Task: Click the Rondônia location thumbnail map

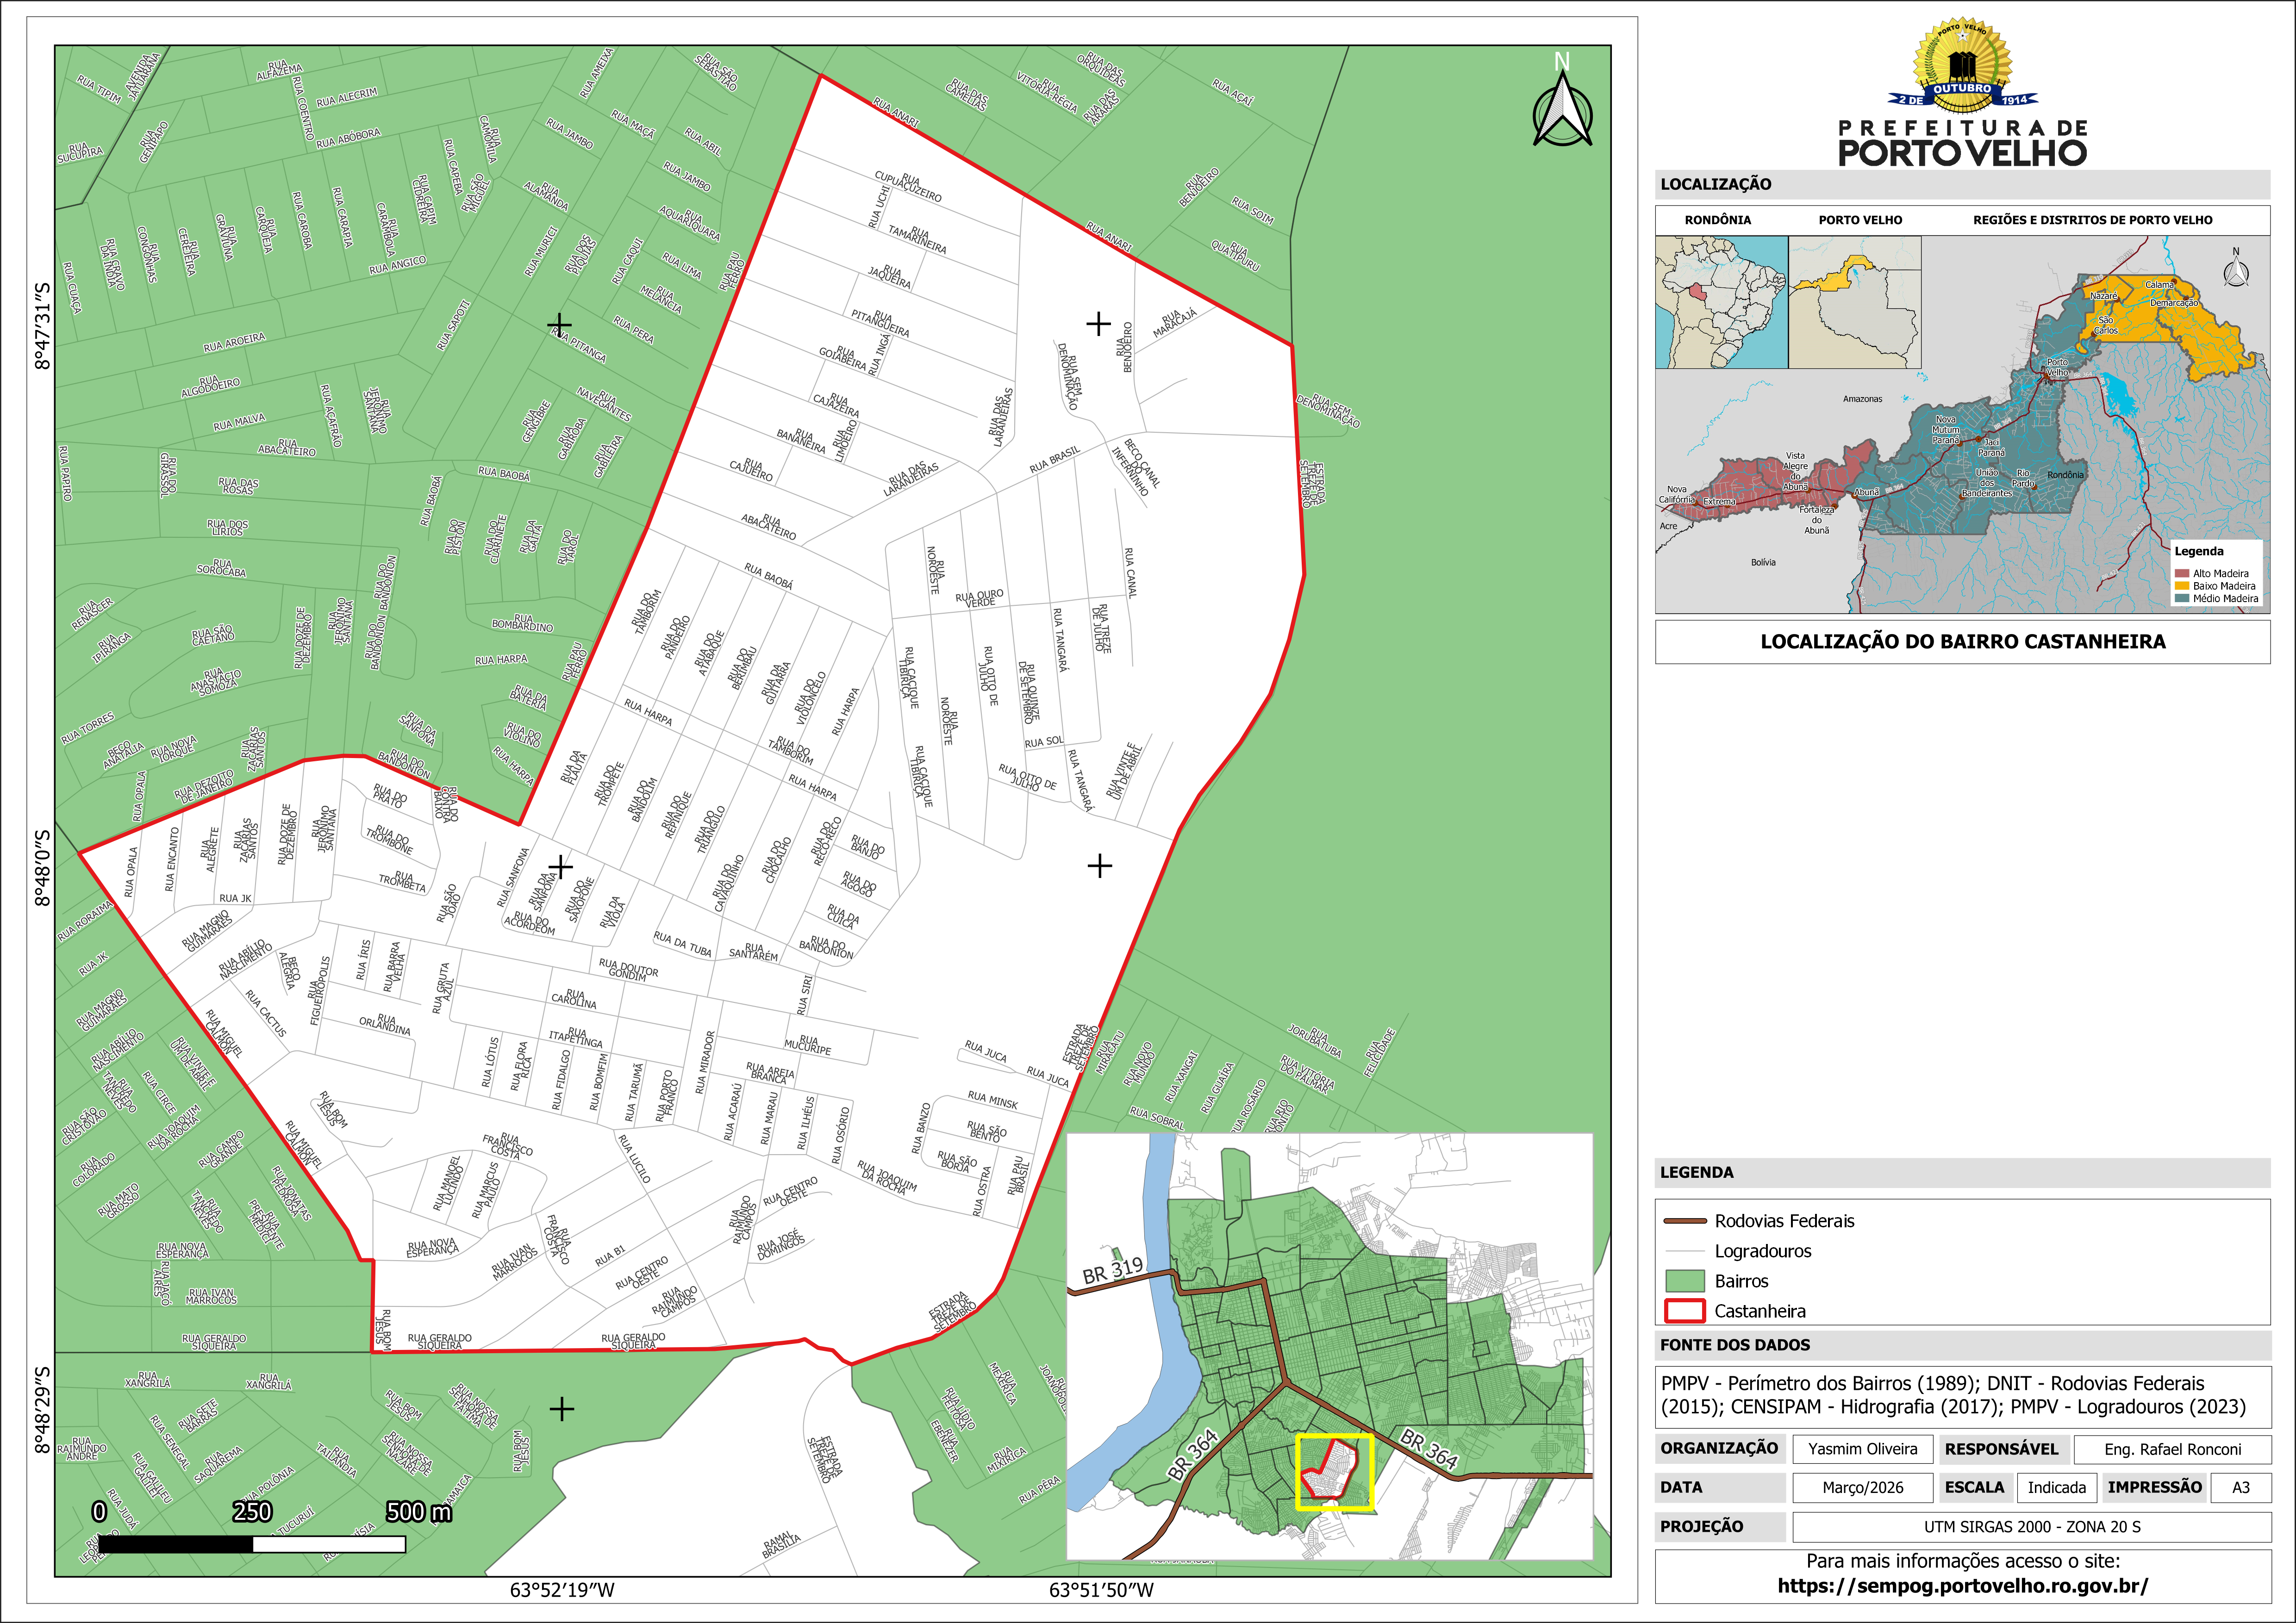Action: (1721, 302)
